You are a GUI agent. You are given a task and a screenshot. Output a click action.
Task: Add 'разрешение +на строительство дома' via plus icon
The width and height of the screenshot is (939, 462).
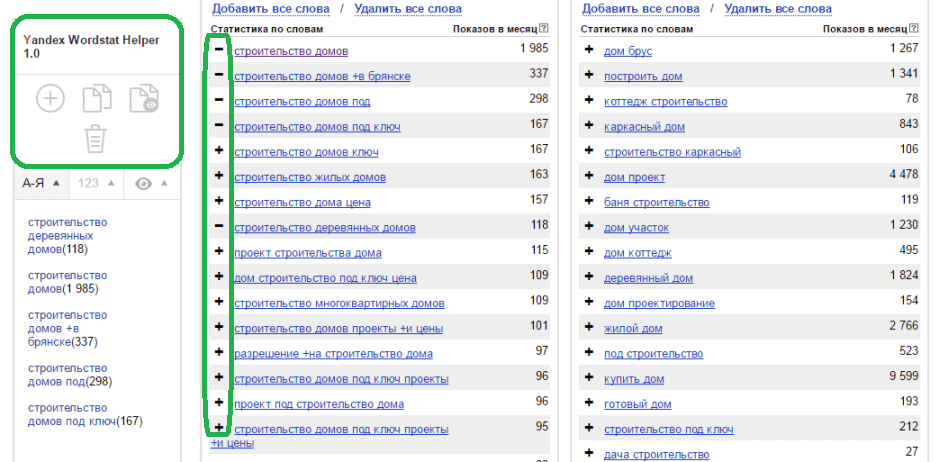(219, 352)
